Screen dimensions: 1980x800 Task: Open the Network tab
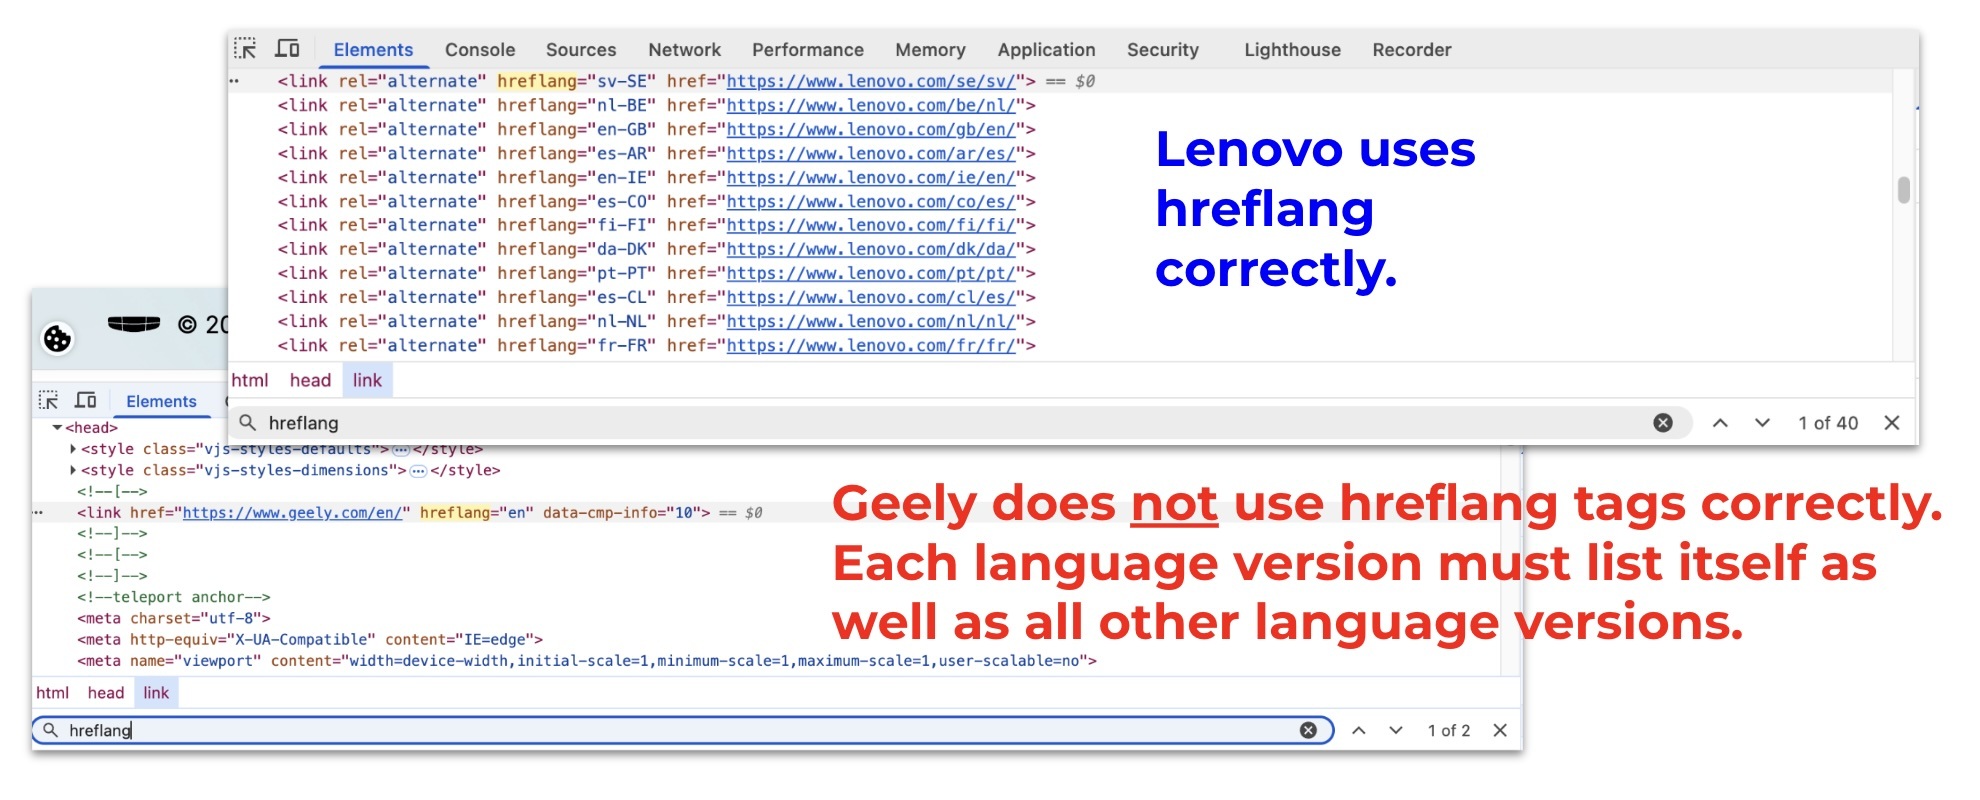[684, 49]
